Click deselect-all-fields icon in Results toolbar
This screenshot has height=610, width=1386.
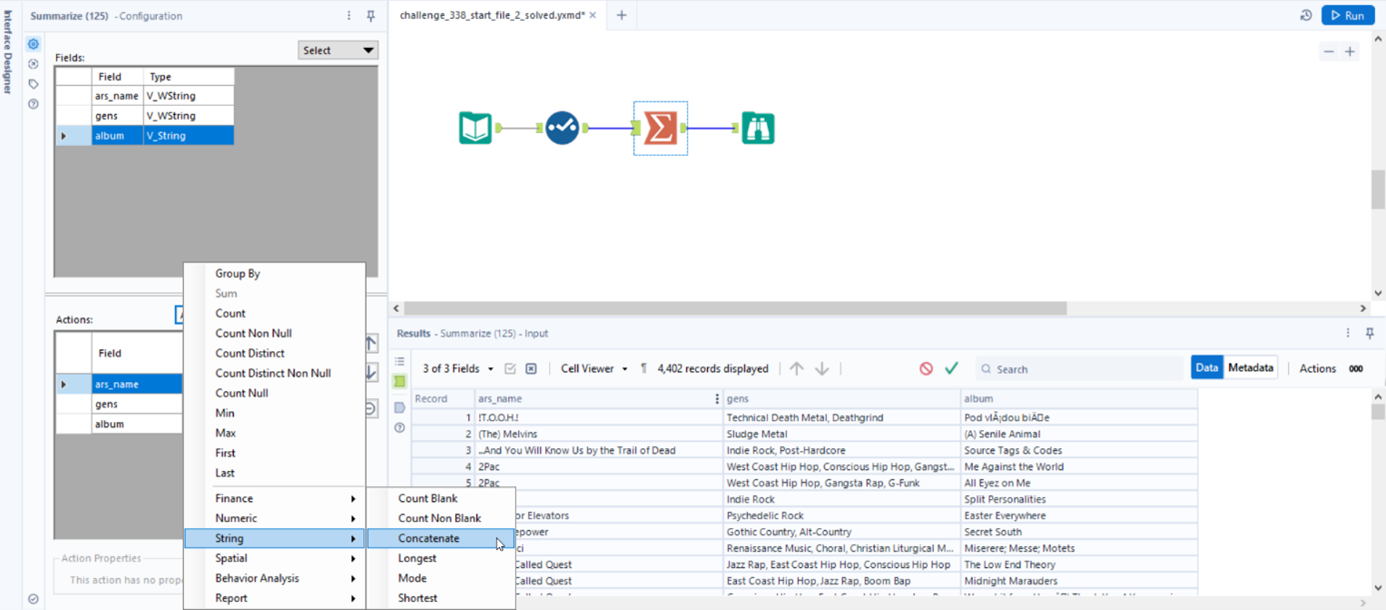tap(531, 369)
